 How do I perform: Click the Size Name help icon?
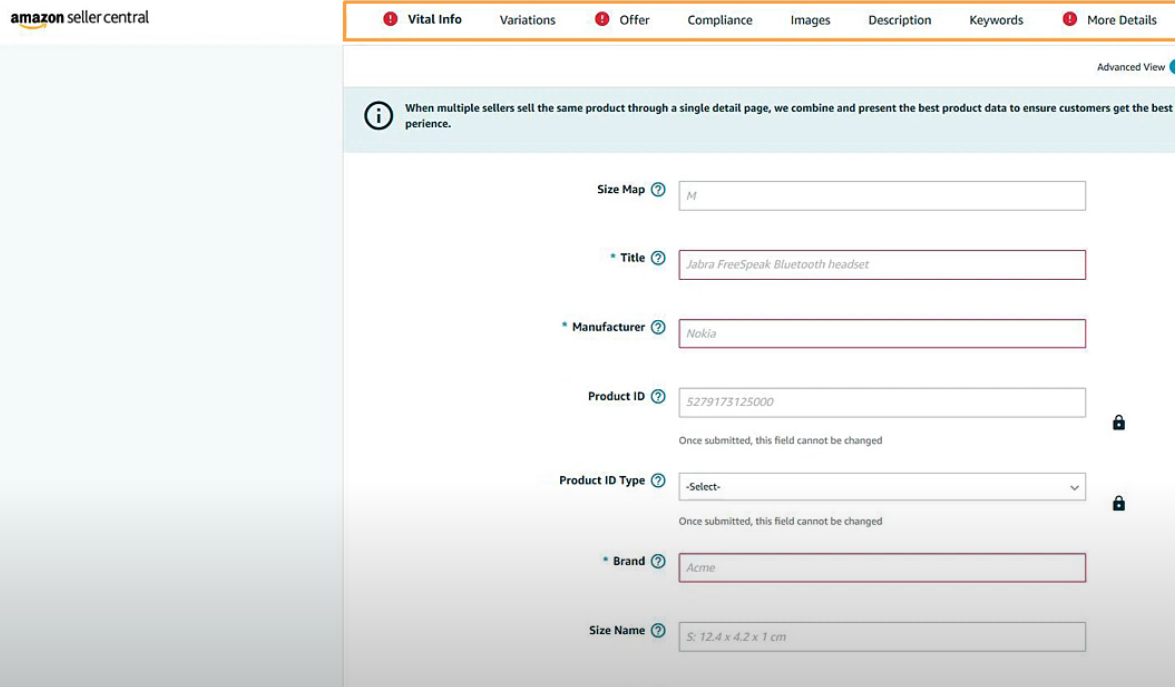pyautogui.click(x=658, y=630)
